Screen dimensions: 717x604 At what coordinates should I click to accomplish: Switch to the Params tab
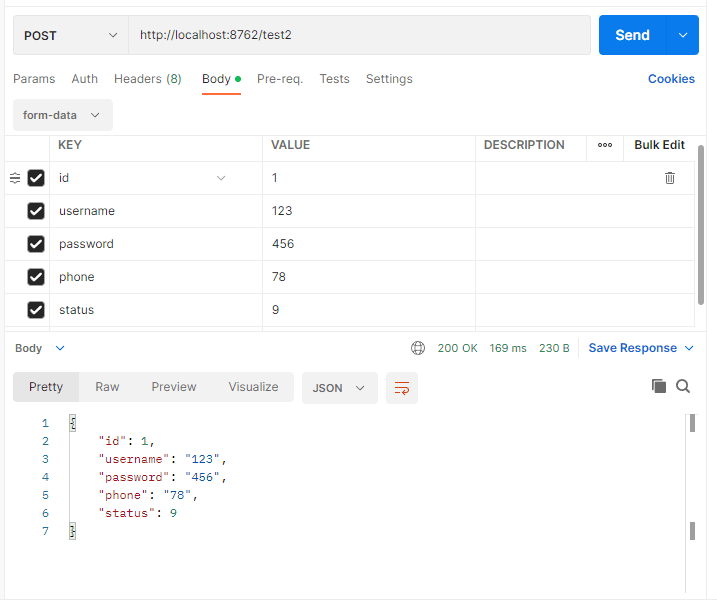point(34,79)
